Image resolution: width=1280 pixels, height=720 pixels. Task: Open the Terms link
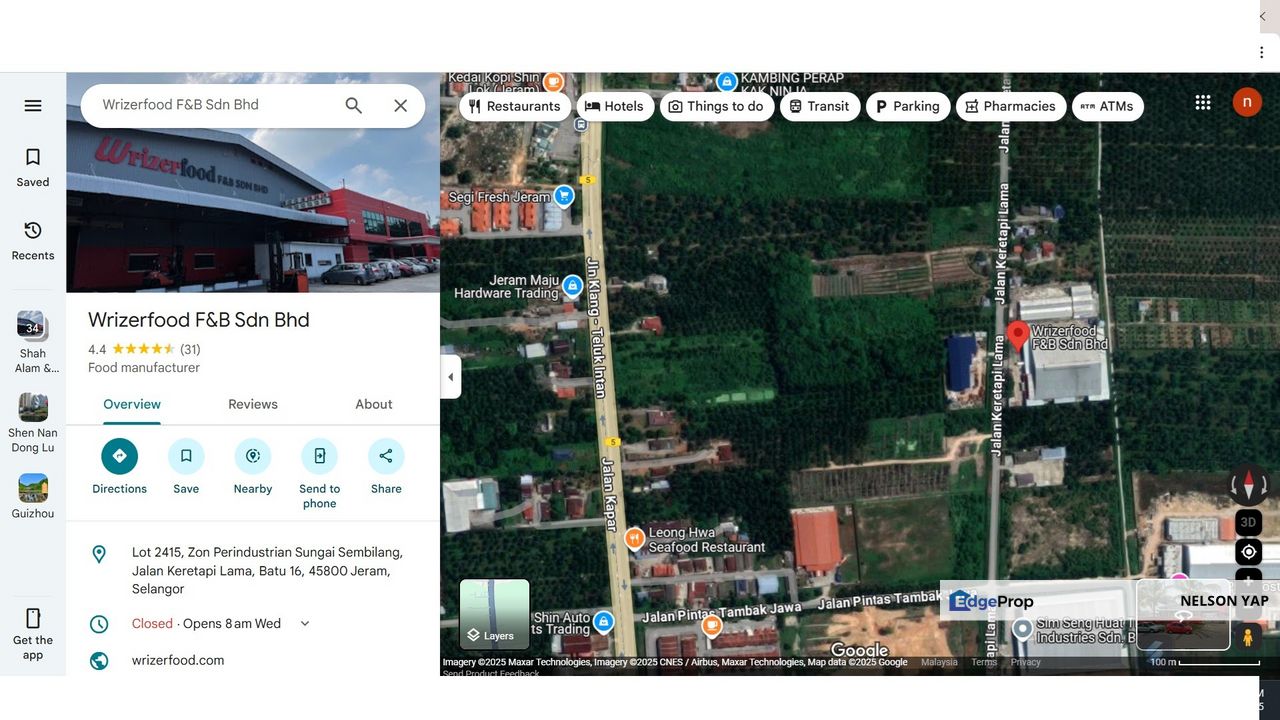pyautogui.click(x=984, y=662)
